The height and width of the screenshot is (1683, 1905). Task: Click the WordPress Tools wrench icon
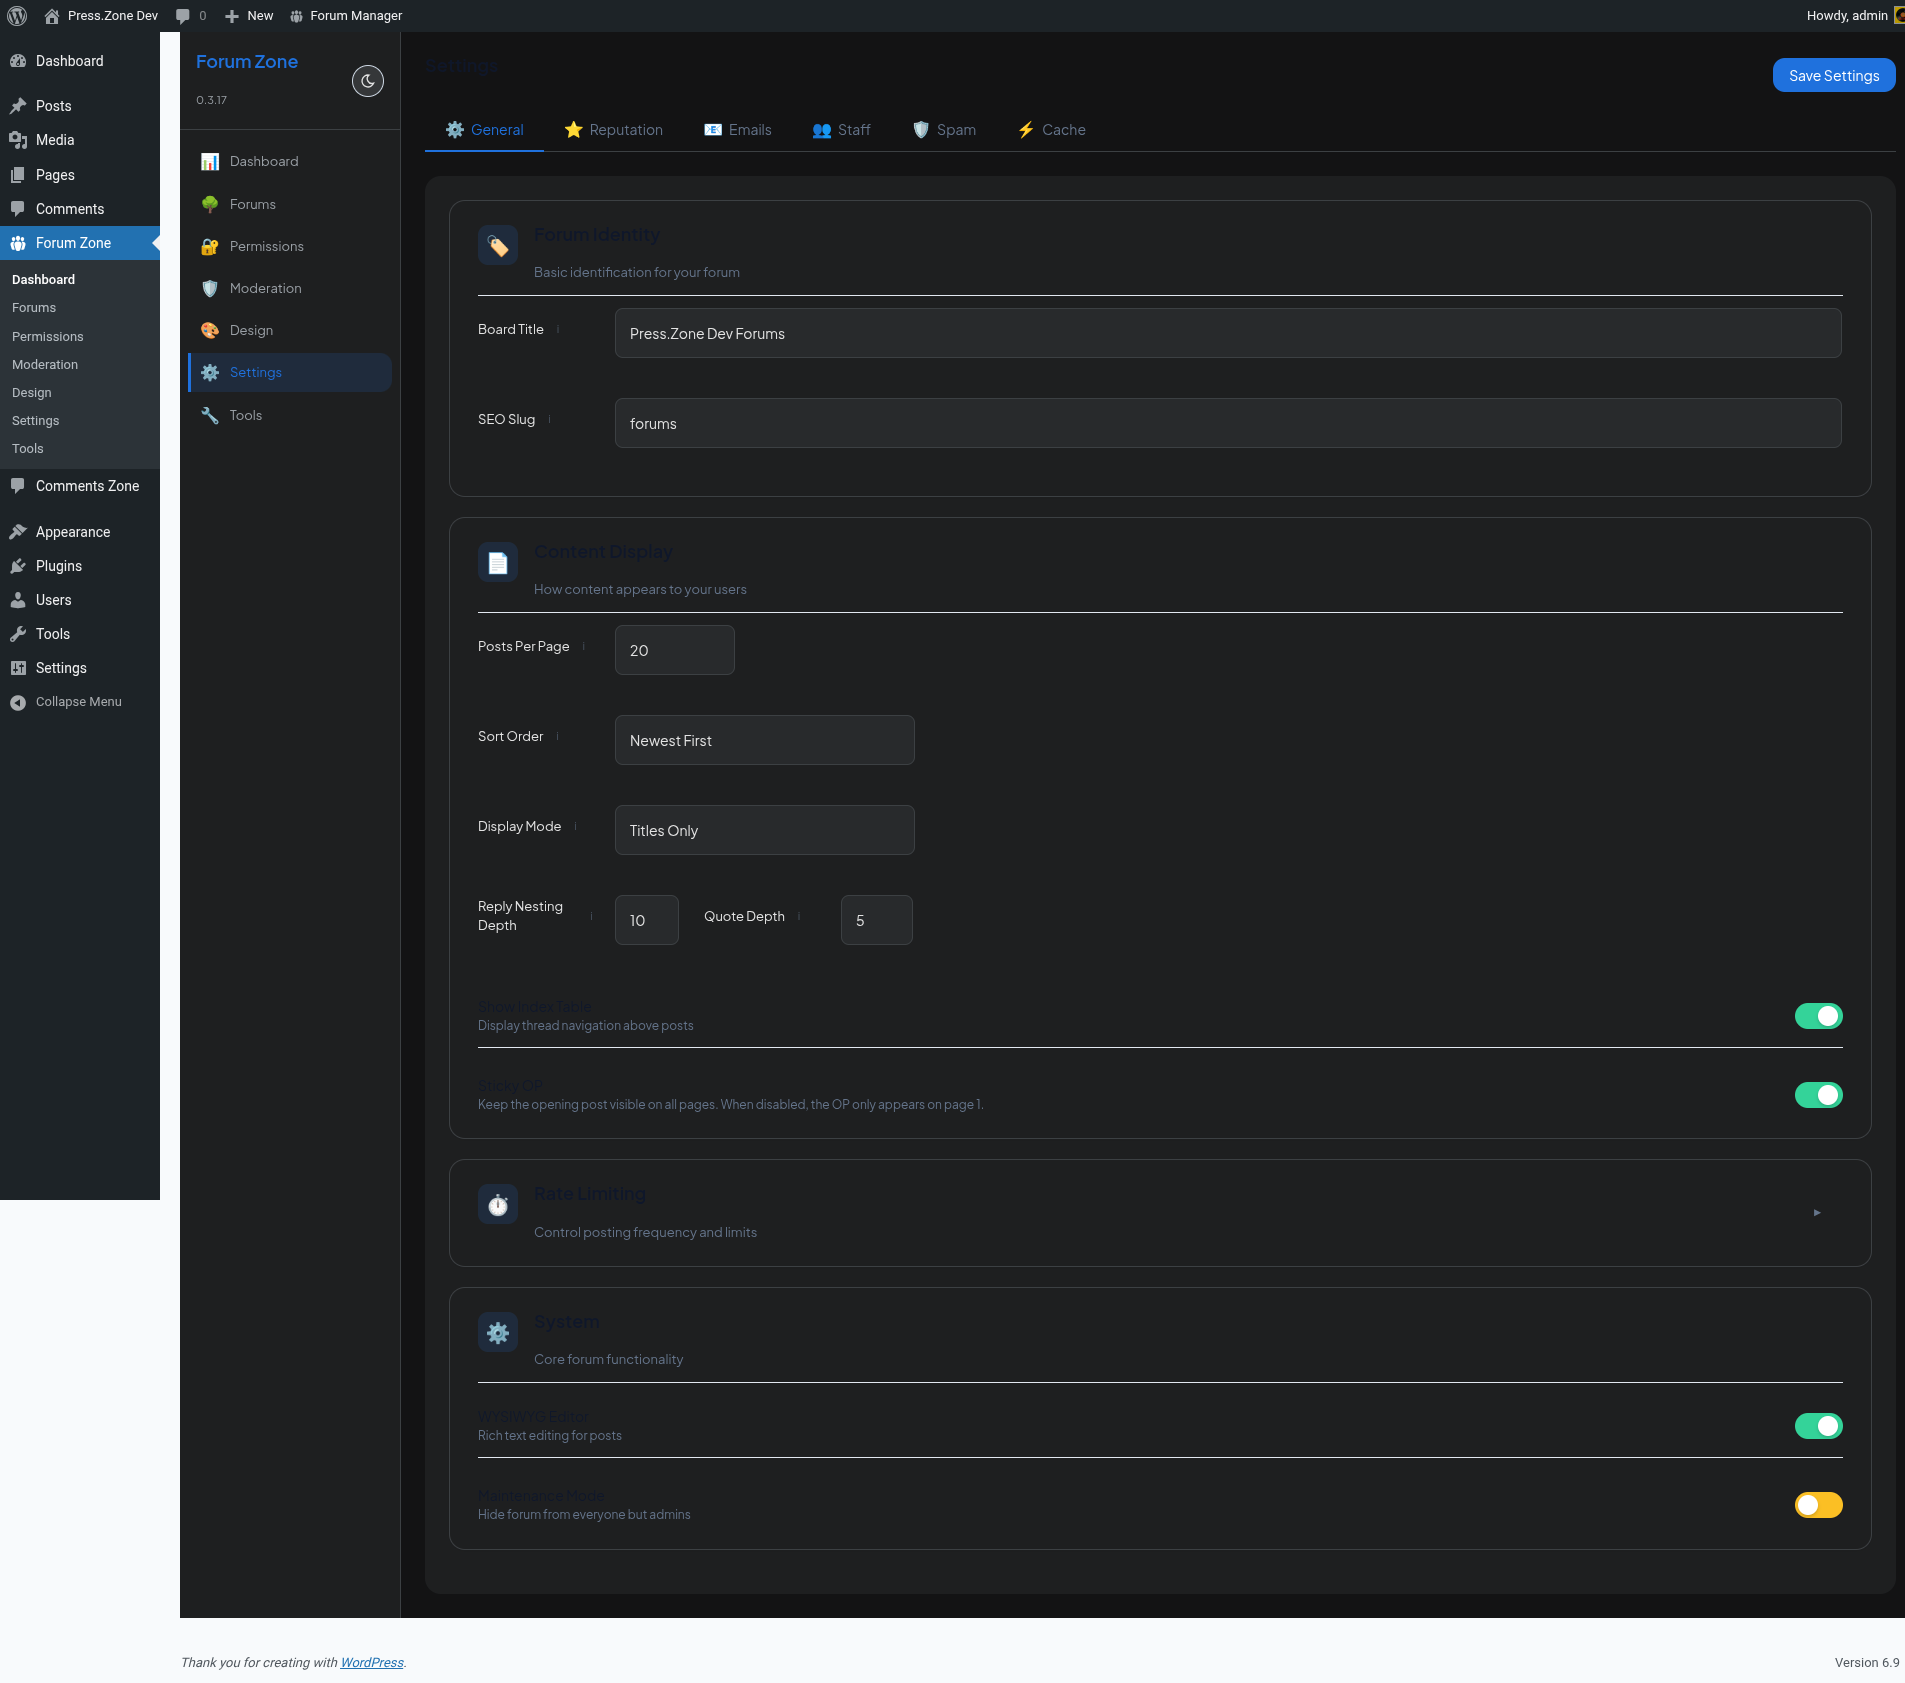coord(18,634)
